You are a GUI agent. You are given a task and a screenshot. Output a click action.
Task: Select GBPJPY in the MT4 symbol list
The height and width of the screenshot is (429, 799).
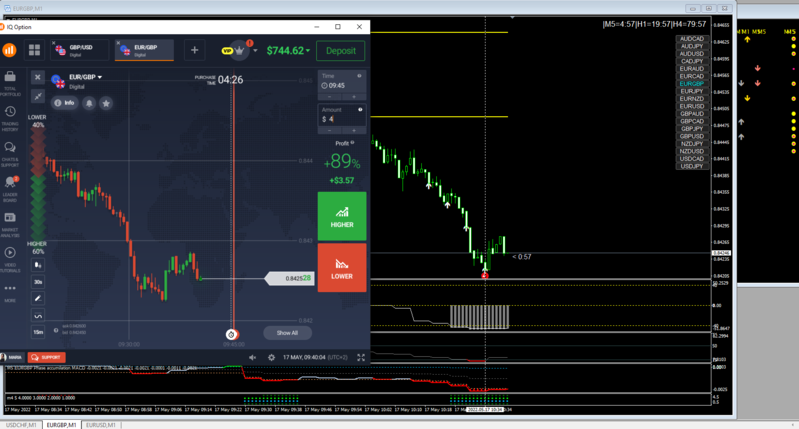tap(691, 129)
